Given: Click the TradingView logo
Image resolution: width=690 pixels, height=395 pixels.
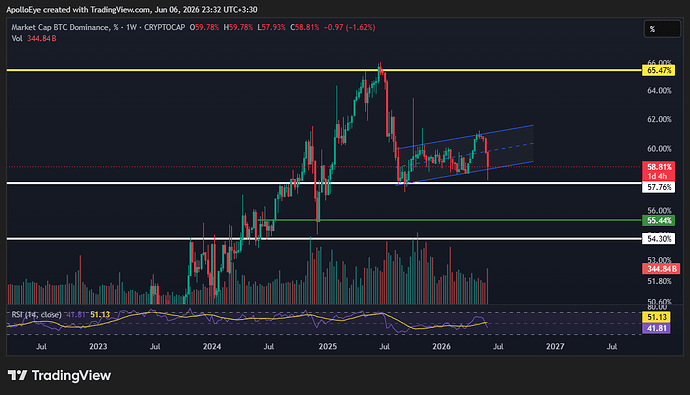Looking at the screenshot, I should point(60,375).
